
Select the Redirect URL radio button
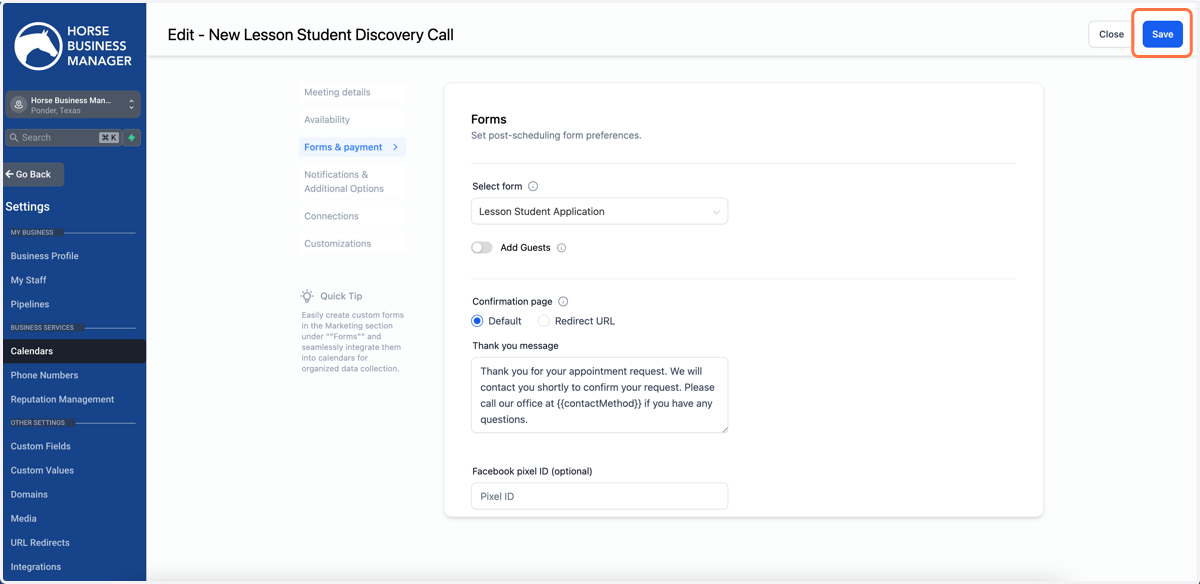tap(544, 321)
